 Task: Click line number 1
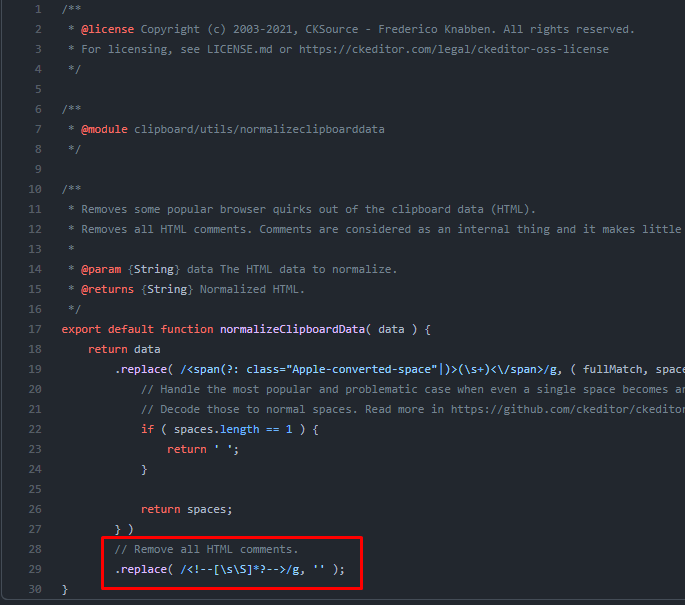(x=38, y=9)
